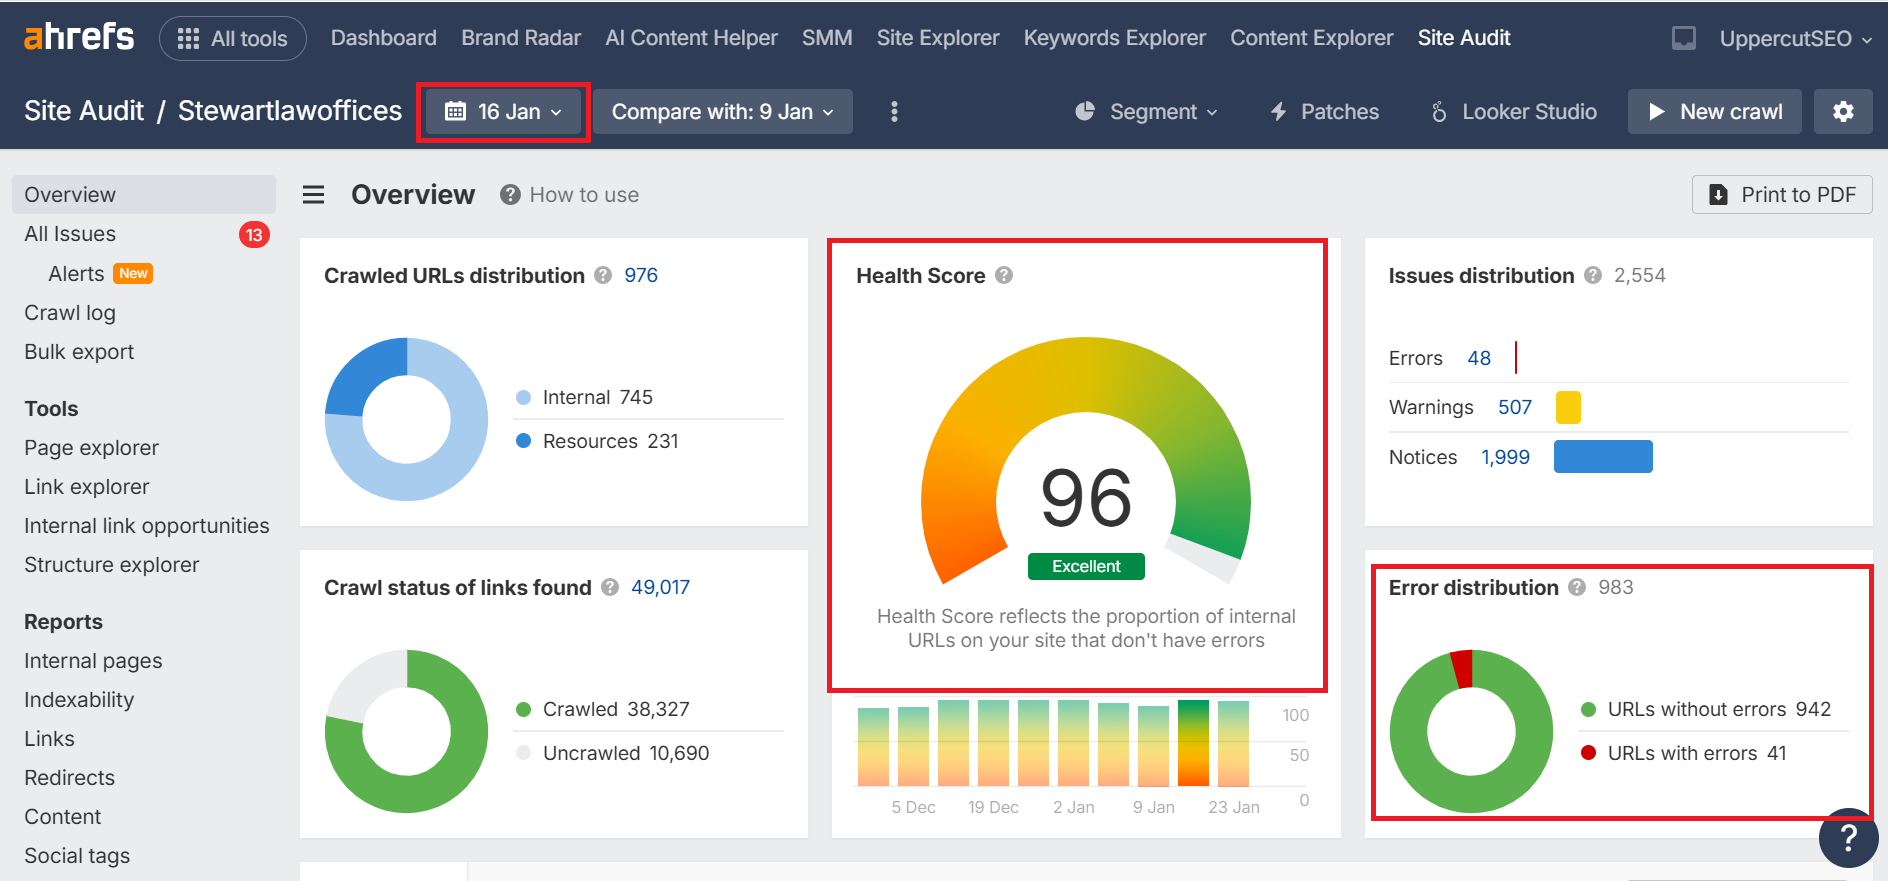This screenshot has width=1888, height=881.
Task: Expand the Segment dropdown
Action: tap(1146, 111)
